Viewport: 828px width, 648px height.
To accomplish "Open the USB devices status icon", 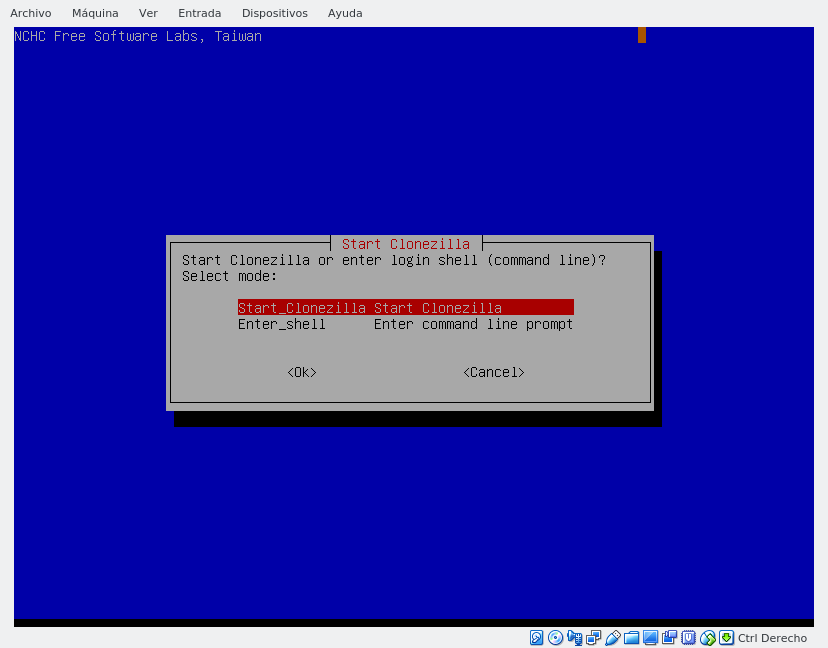I will 613,638.
